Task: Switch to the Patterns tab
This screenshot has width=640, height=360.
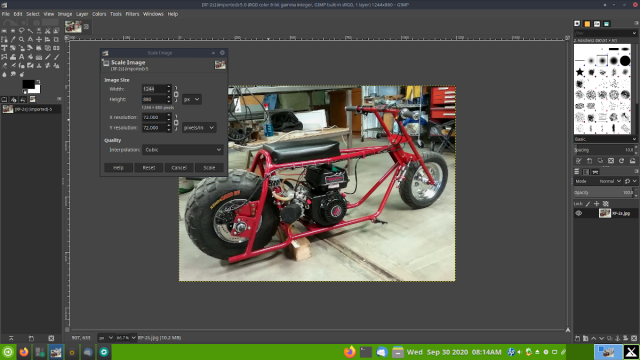Action: pos(587,24)
